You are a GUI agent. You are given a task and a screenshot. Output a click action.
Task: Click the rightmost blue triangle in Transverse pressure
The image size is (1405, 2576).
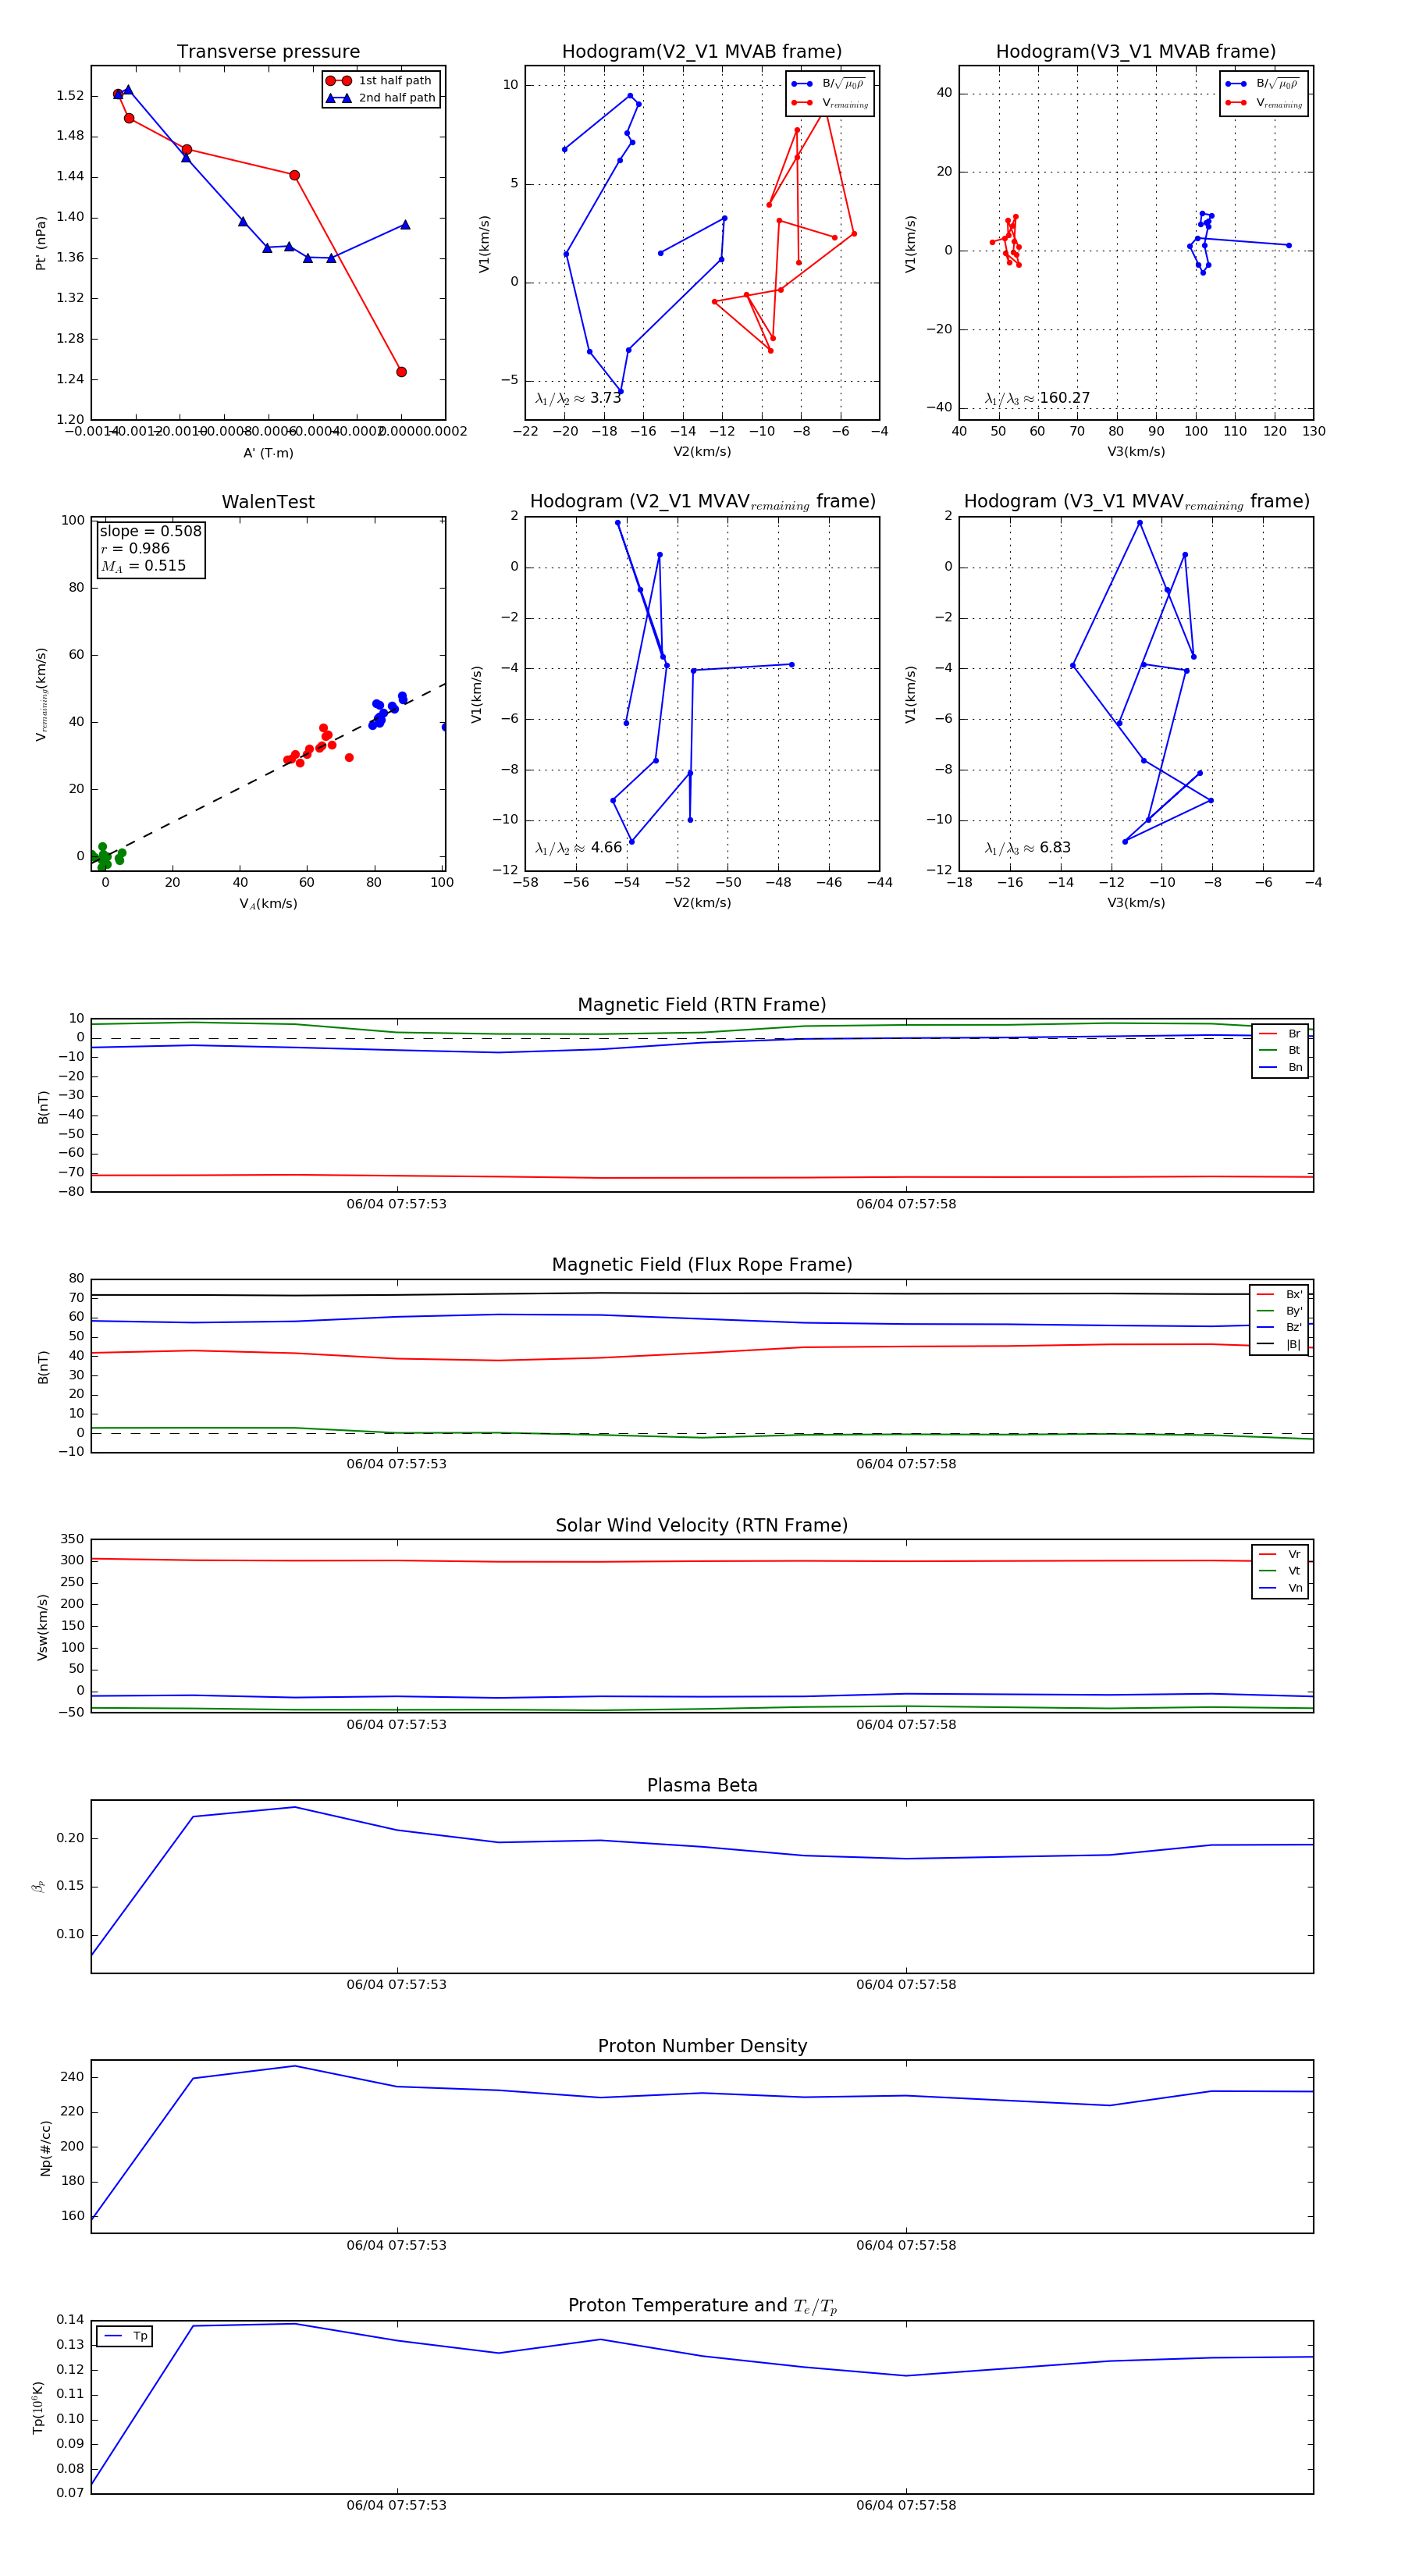coord(405,225)
